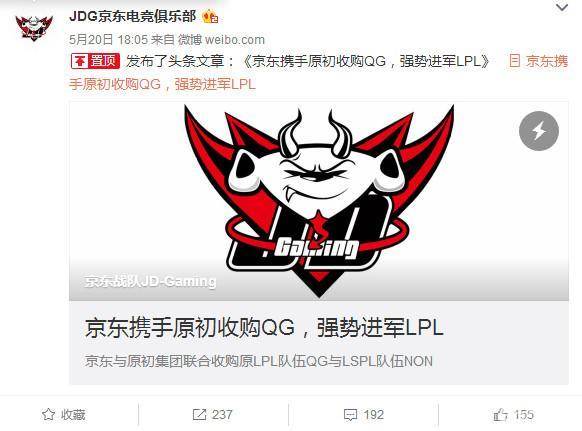Open the JDG京东电竞俱乐部 profile name
Viewport: 582px width, 431px height.
click(133, 17)
